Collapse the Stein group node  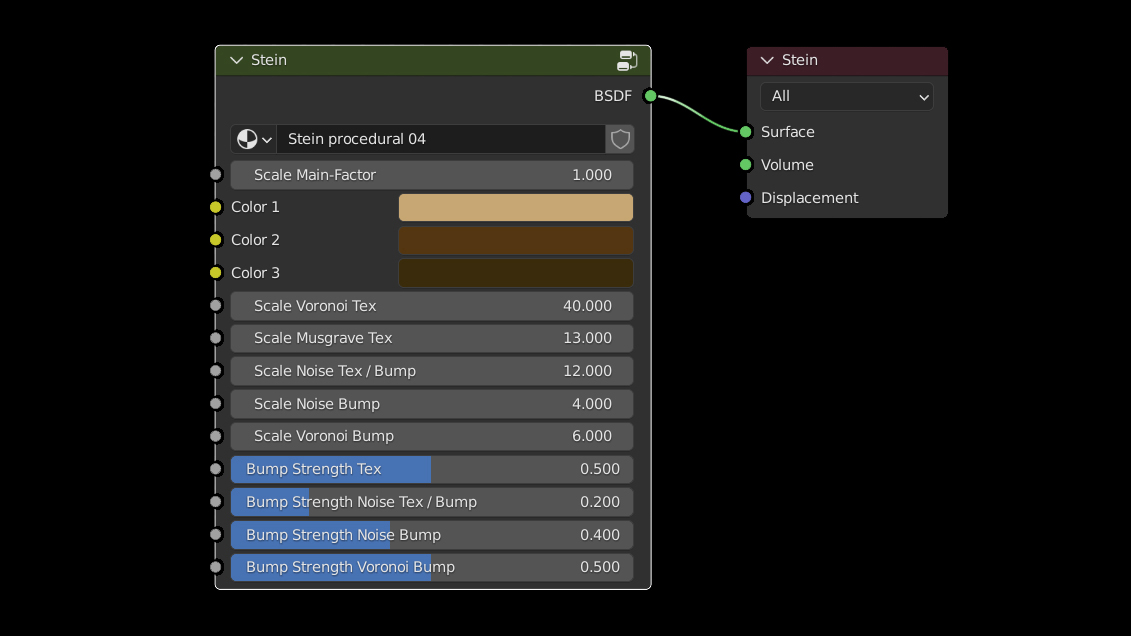click(237, 60)
